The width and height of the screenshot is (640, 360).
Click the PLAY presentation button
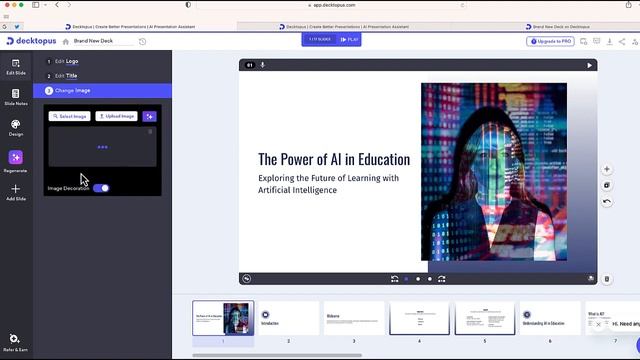point(349,40)
